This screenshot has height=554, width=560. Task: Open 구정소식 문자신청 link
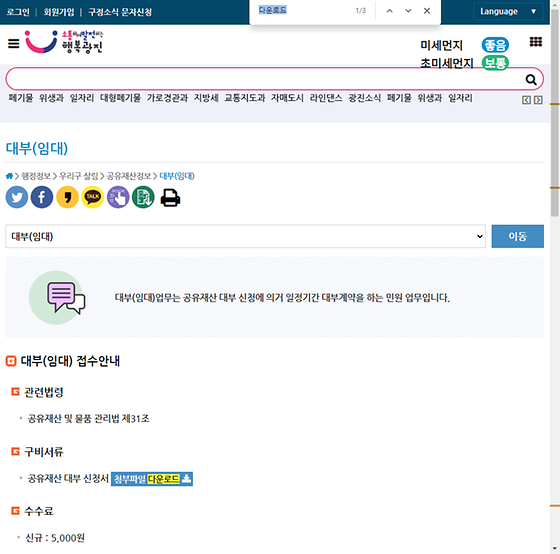(x=120, y=12)
